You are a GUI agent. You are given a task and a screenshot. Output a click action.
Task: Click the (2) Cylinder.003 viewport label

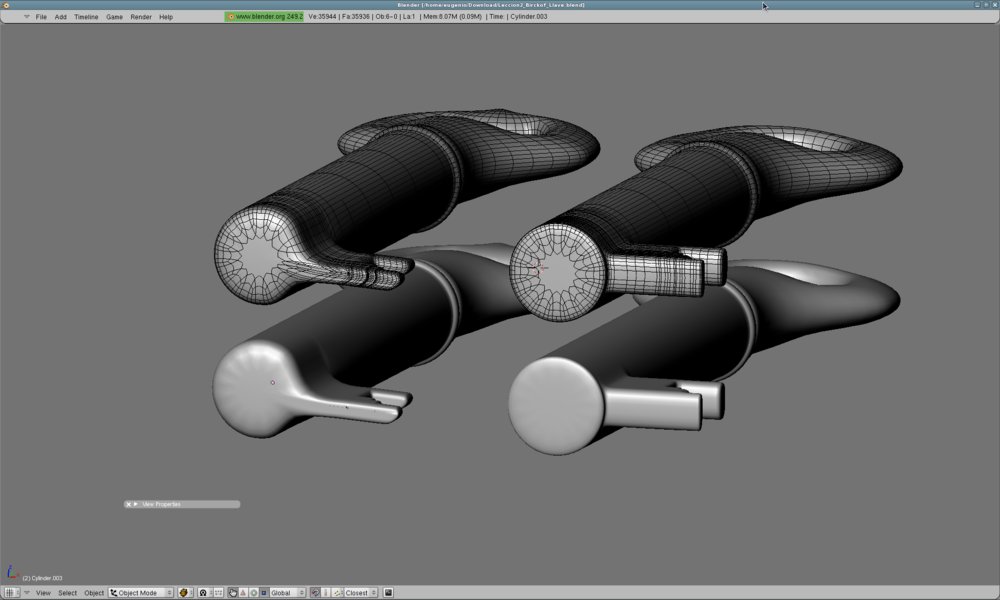point(42,578)
